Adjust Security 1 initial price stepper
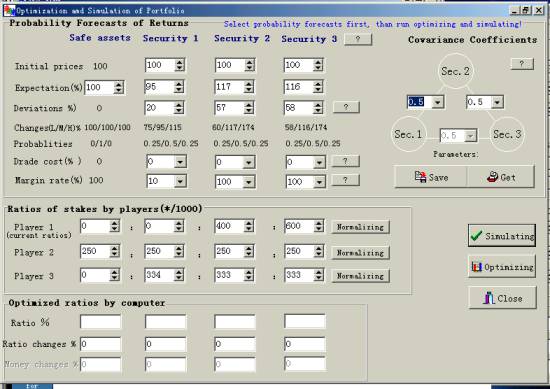 click(x=179, y=65)
